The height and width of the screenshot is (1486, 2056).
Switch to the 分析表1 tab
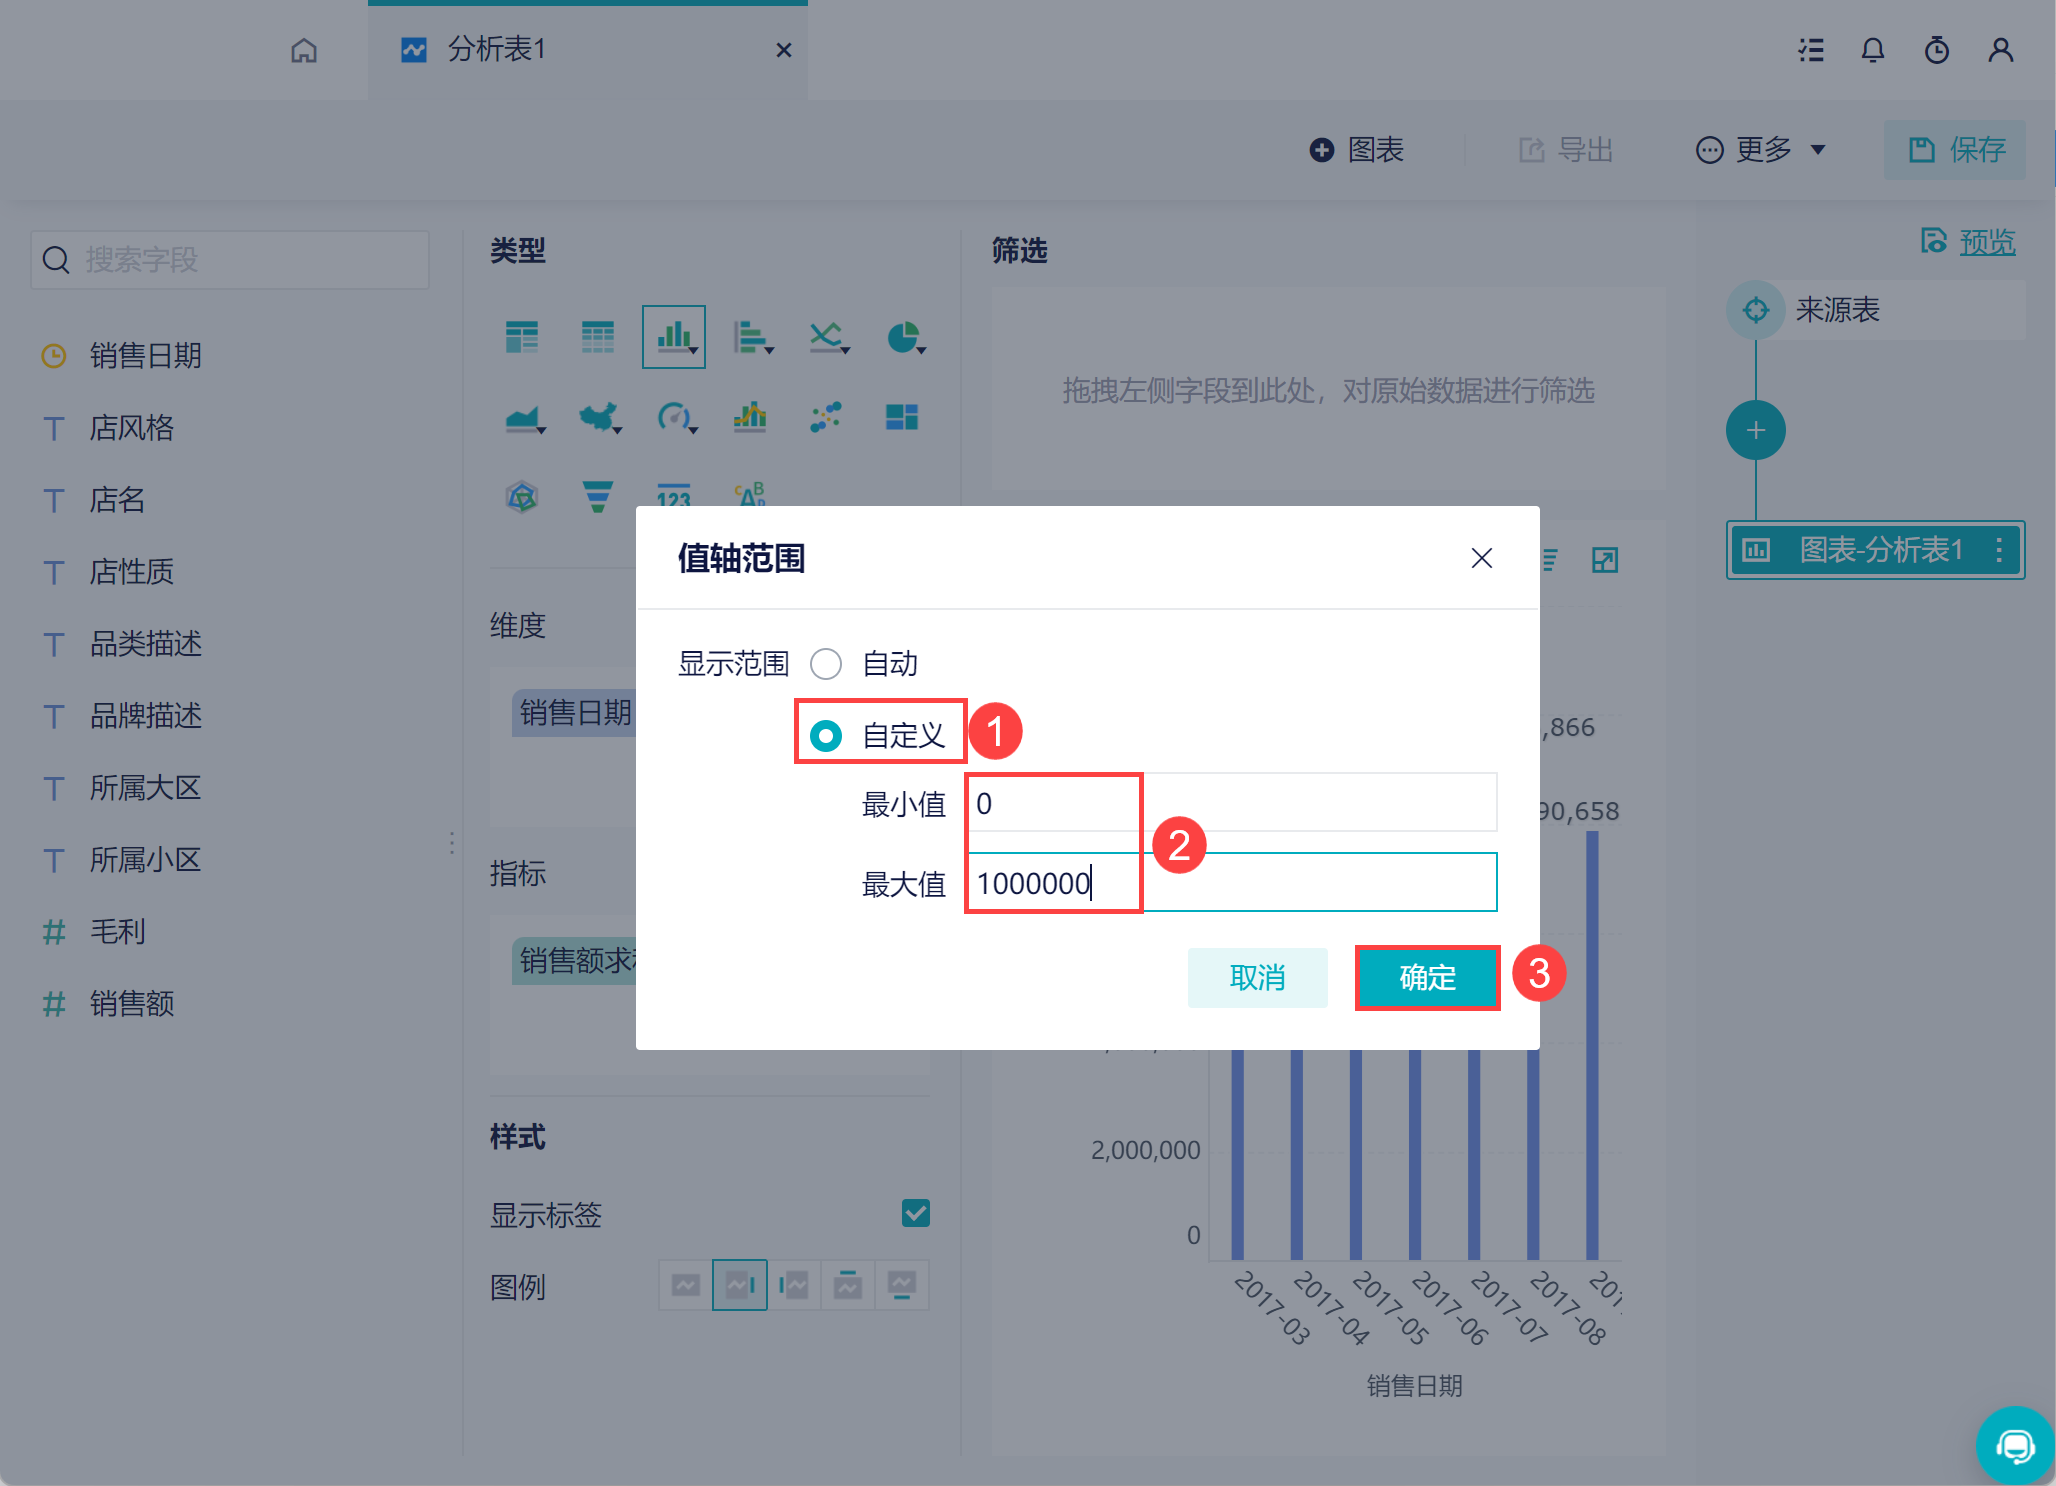point(496,50)
